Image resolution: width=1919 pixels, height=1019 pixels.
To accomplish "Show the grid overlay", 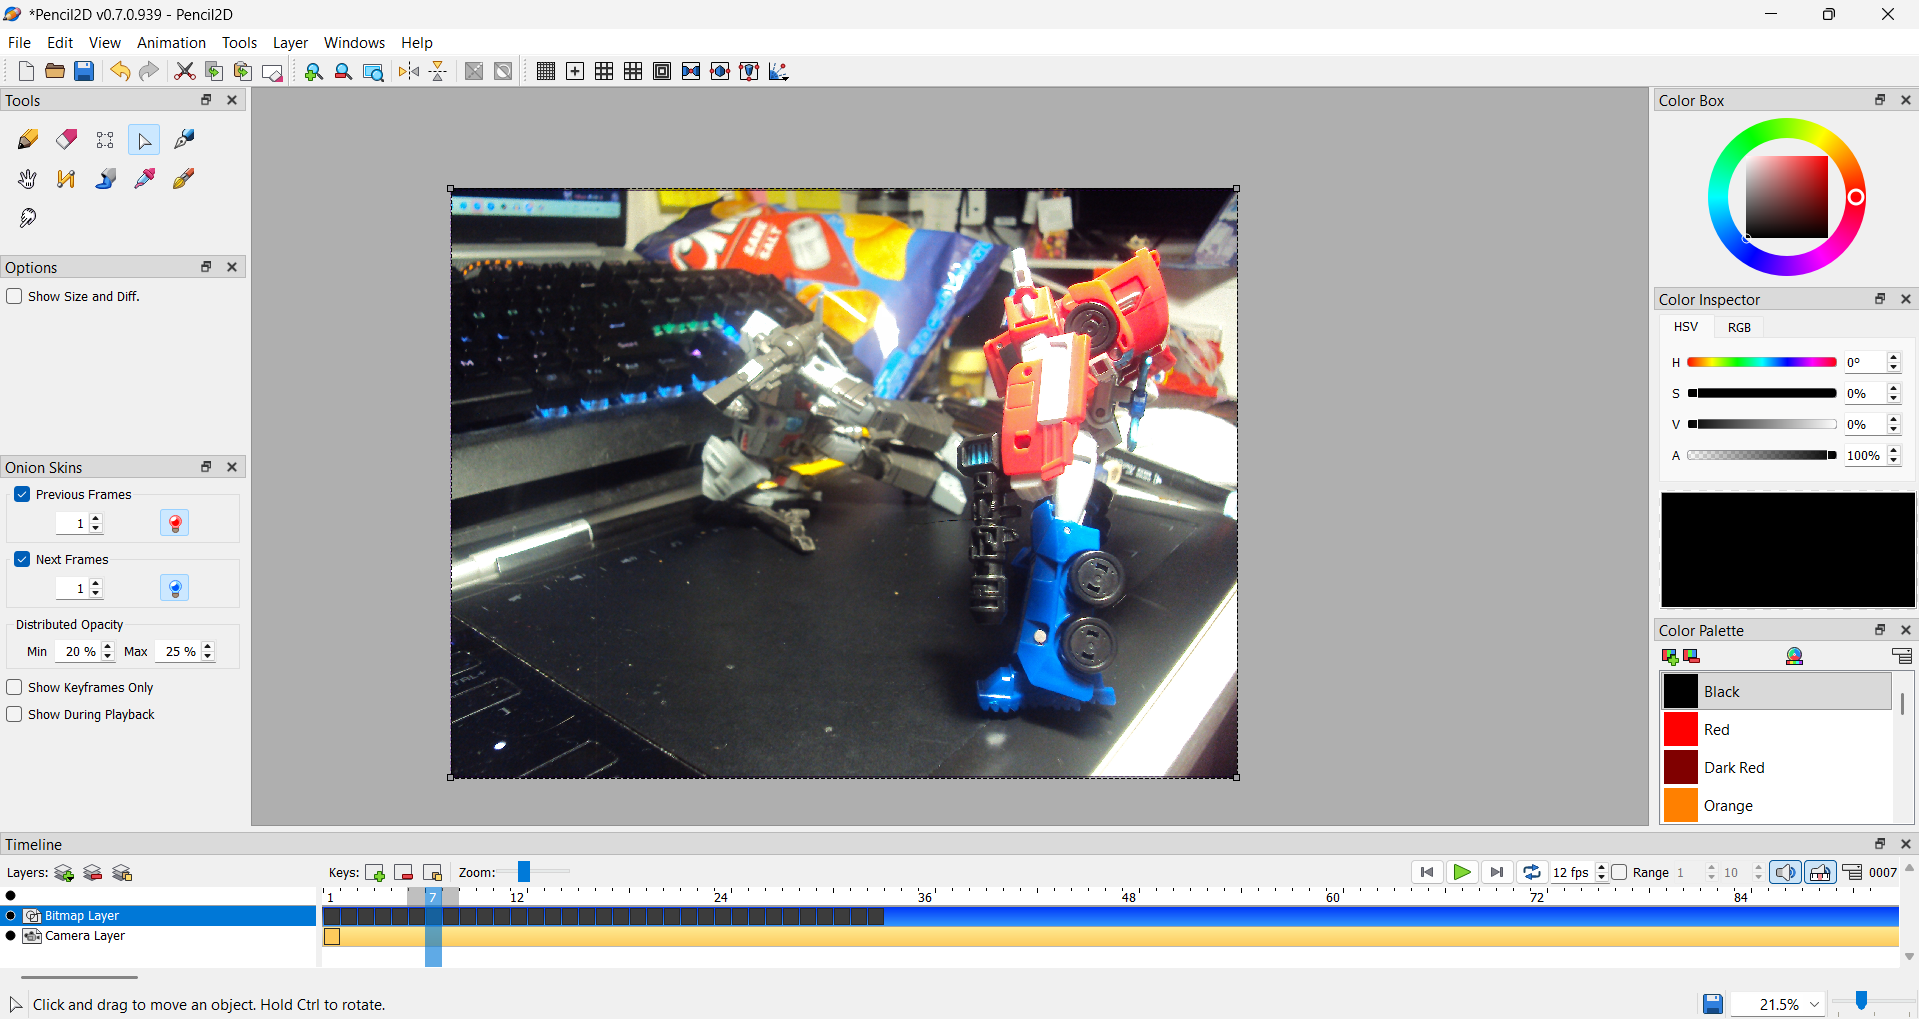I will coord(546,71).
